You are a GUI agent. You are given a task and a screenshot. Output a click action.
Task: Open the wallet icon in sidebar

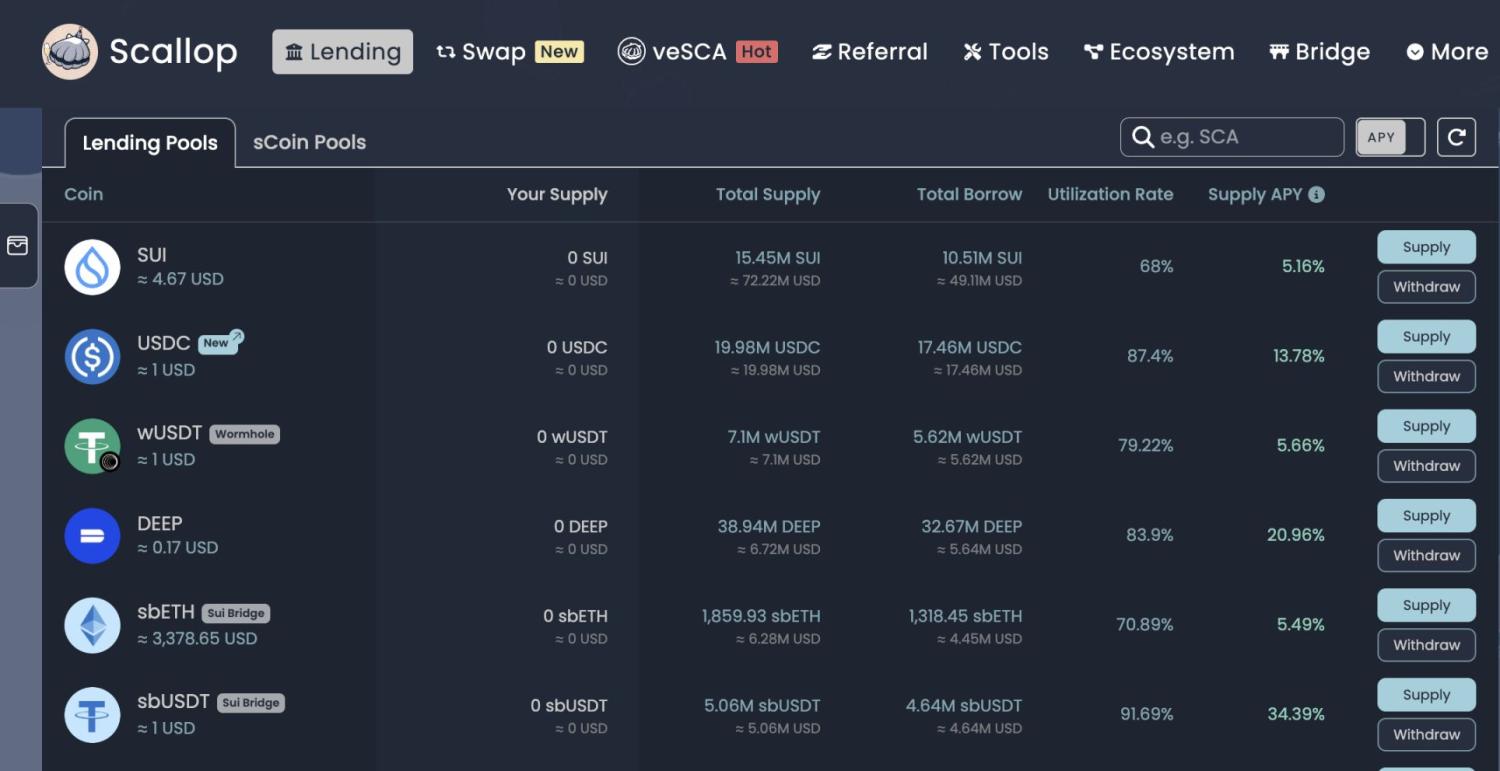pyautogui.click(x=18, y=246)
